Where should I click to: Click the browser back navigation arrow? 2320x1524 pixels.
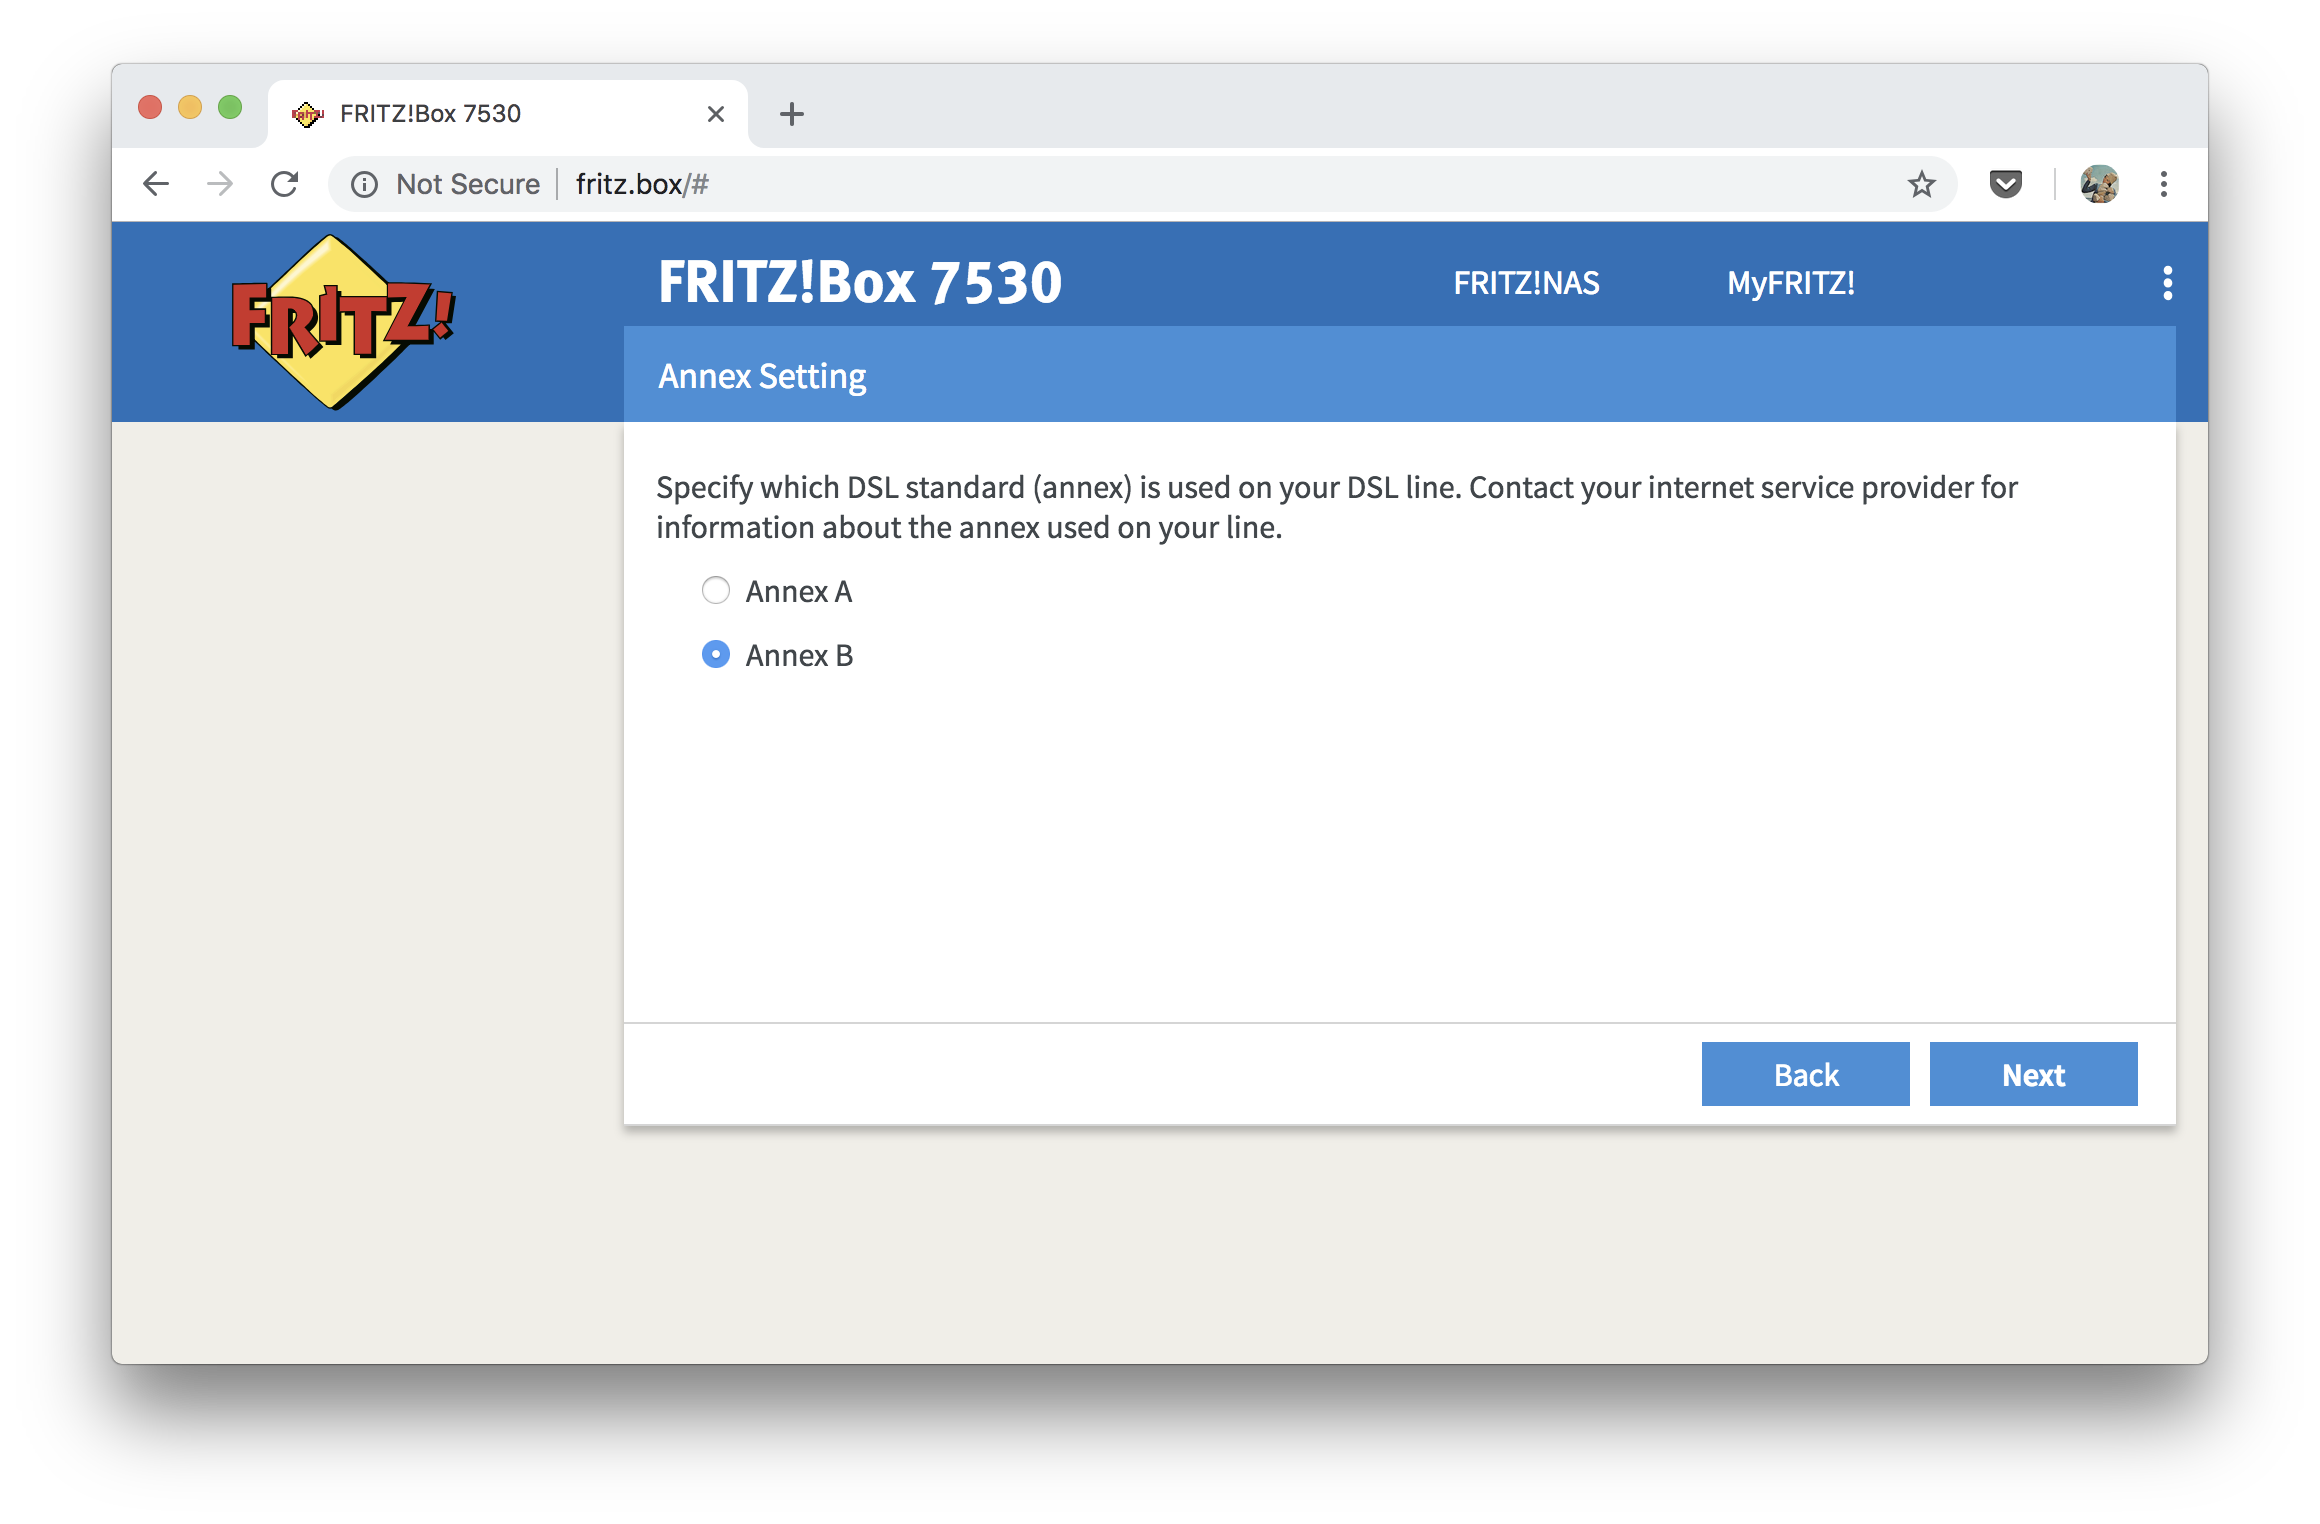(155, 184)
